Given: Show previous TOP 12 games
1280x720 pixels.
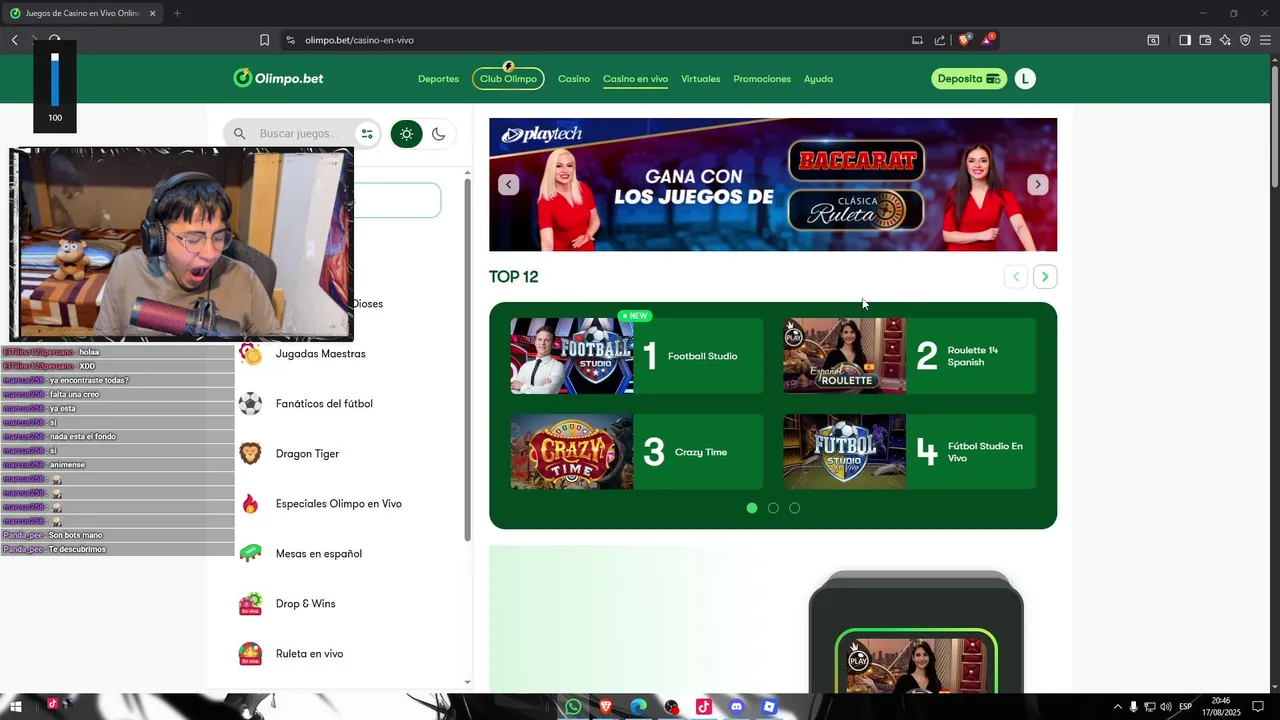Looking at the screenshot, I should point(1016,277).
